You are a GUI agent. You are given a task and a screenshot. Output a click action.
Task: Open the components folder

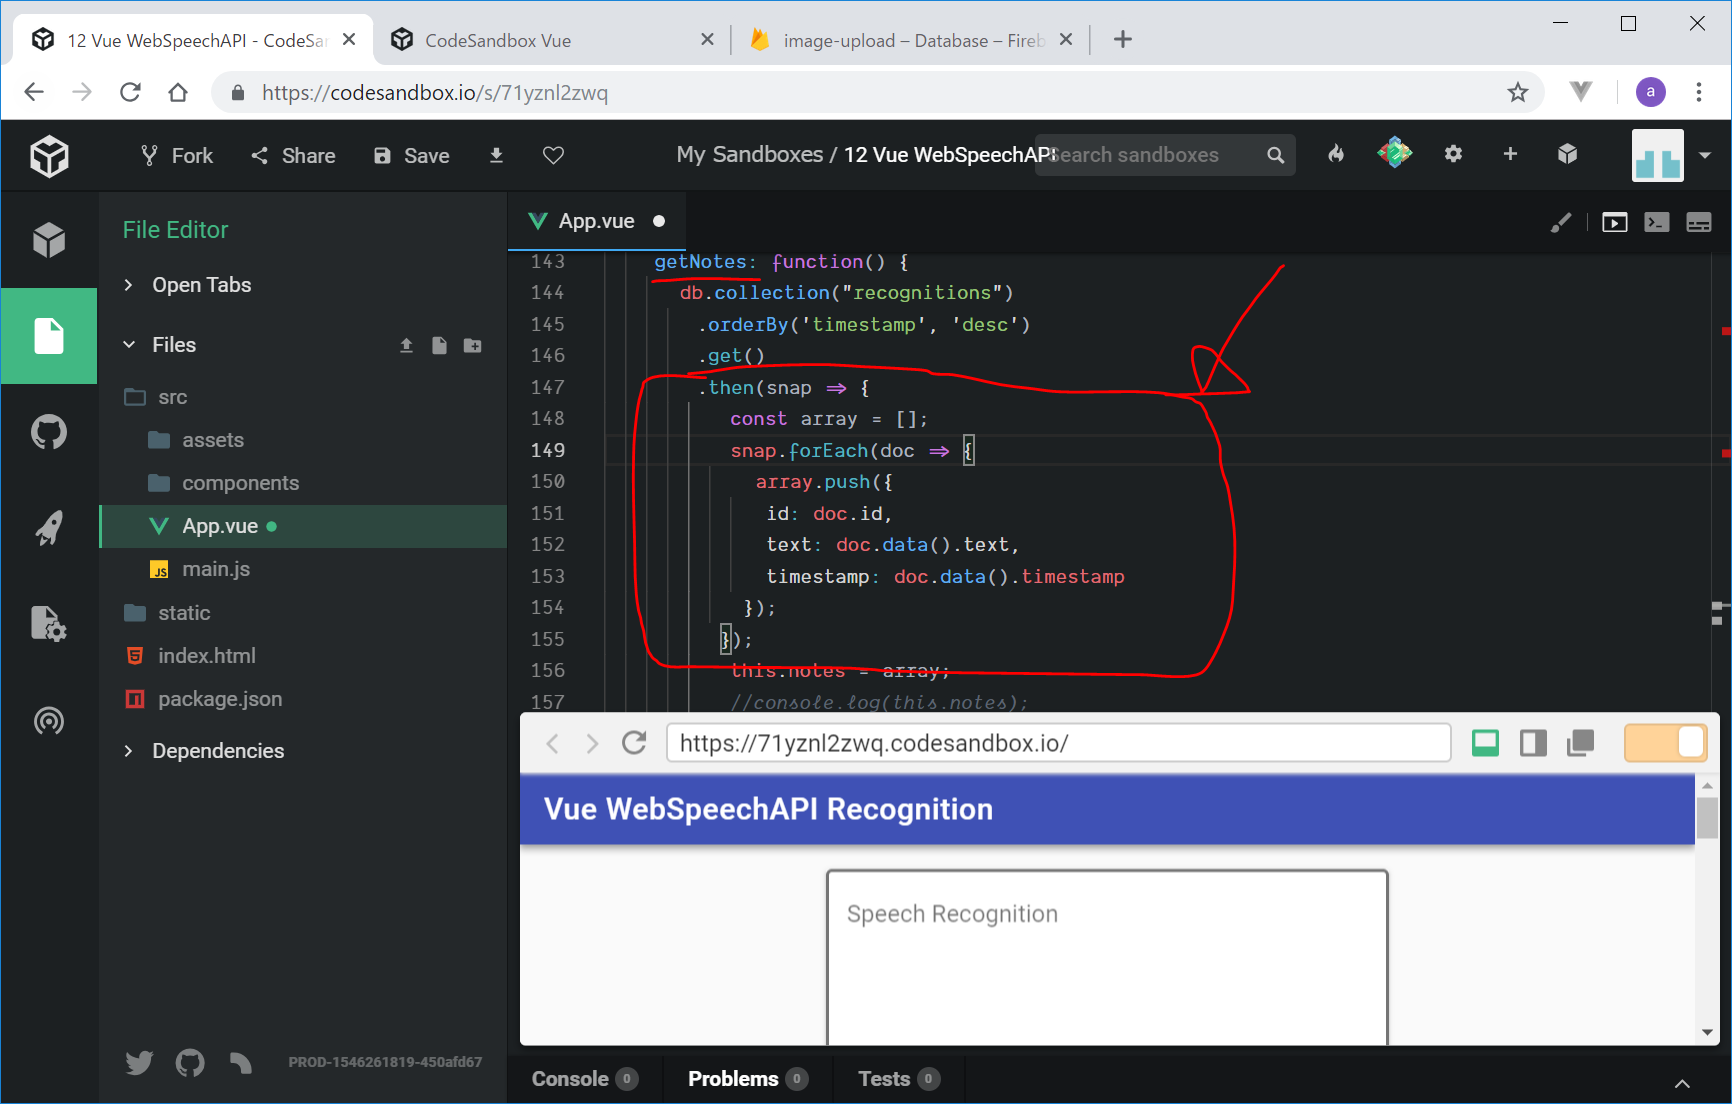click(x=303, y=483)
